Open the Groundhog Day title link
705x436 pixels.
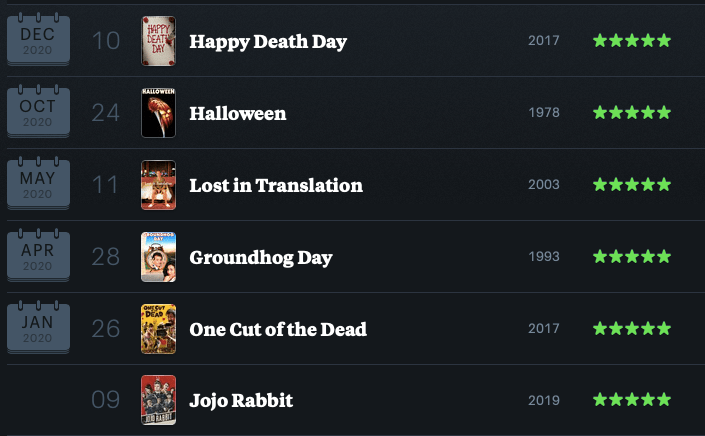[x=261, y=258]
